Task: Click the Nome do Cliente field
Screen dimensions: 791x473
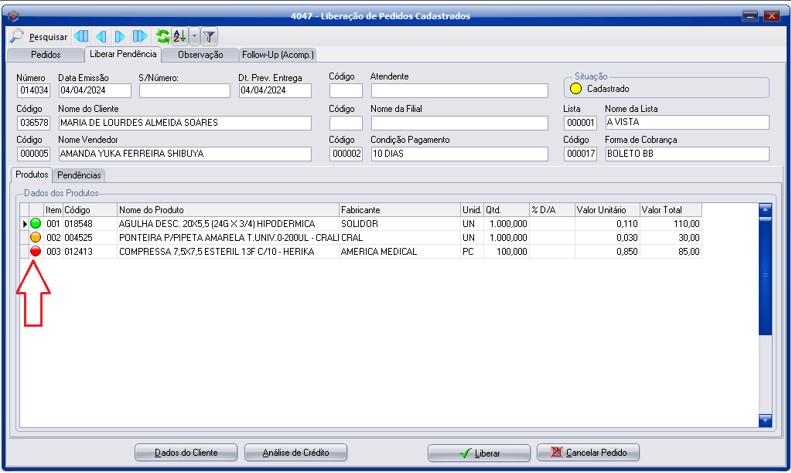Action: (x=184, y=123)
